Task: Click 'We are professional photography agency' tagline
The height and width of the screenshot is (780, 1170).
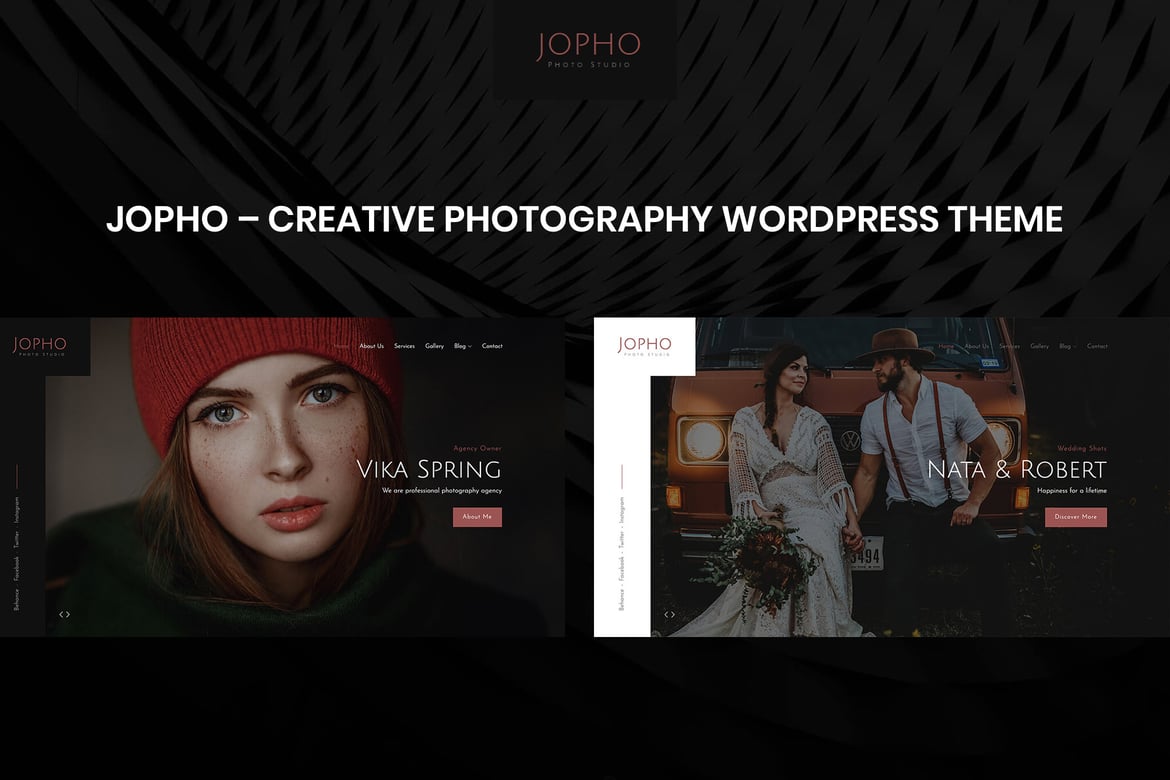Action: (x=442, y=491)
